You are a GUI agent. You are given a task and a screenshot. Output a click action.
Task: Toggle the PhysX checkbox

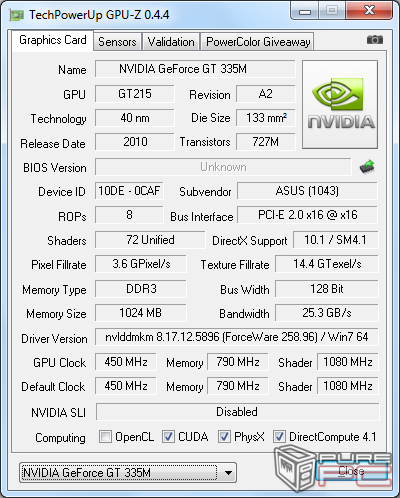[x=224, y=437]
